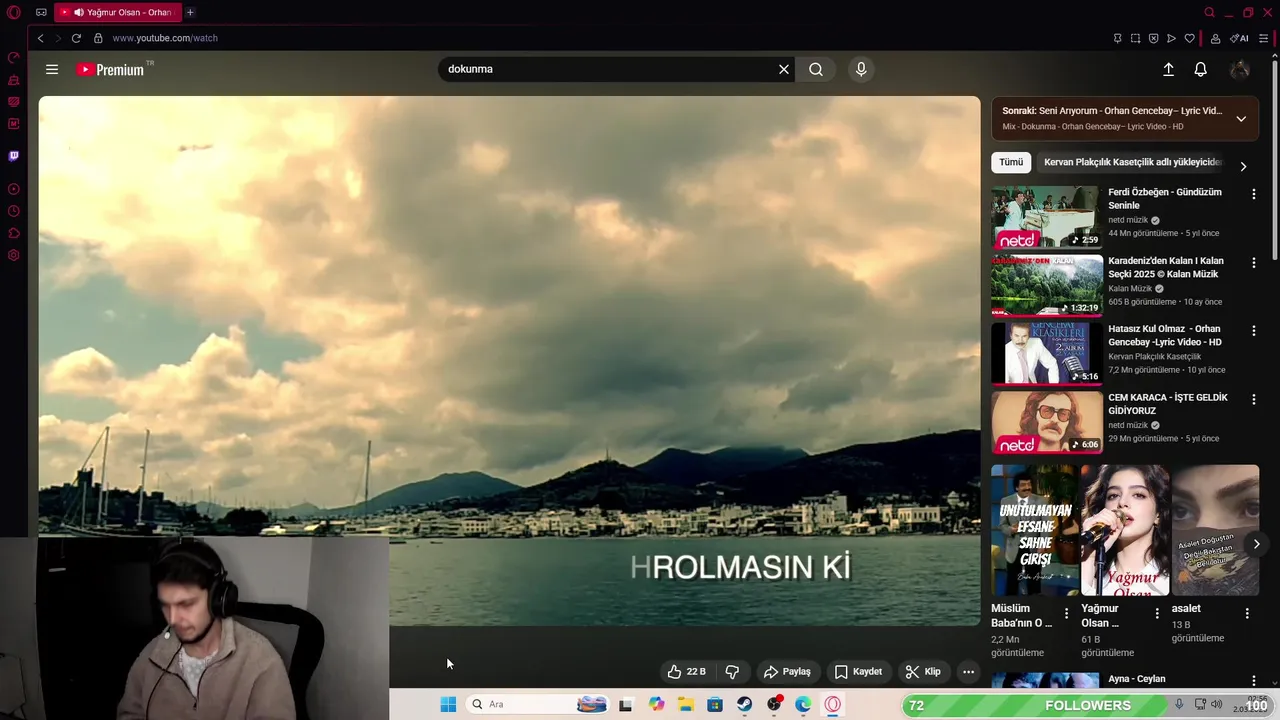Screen dimensions: 1280x720
Task: Select the 'Kervan Plakçılık Kasetçilik' filter chip
Action: pyautogui.click(x=1132, y=162)
